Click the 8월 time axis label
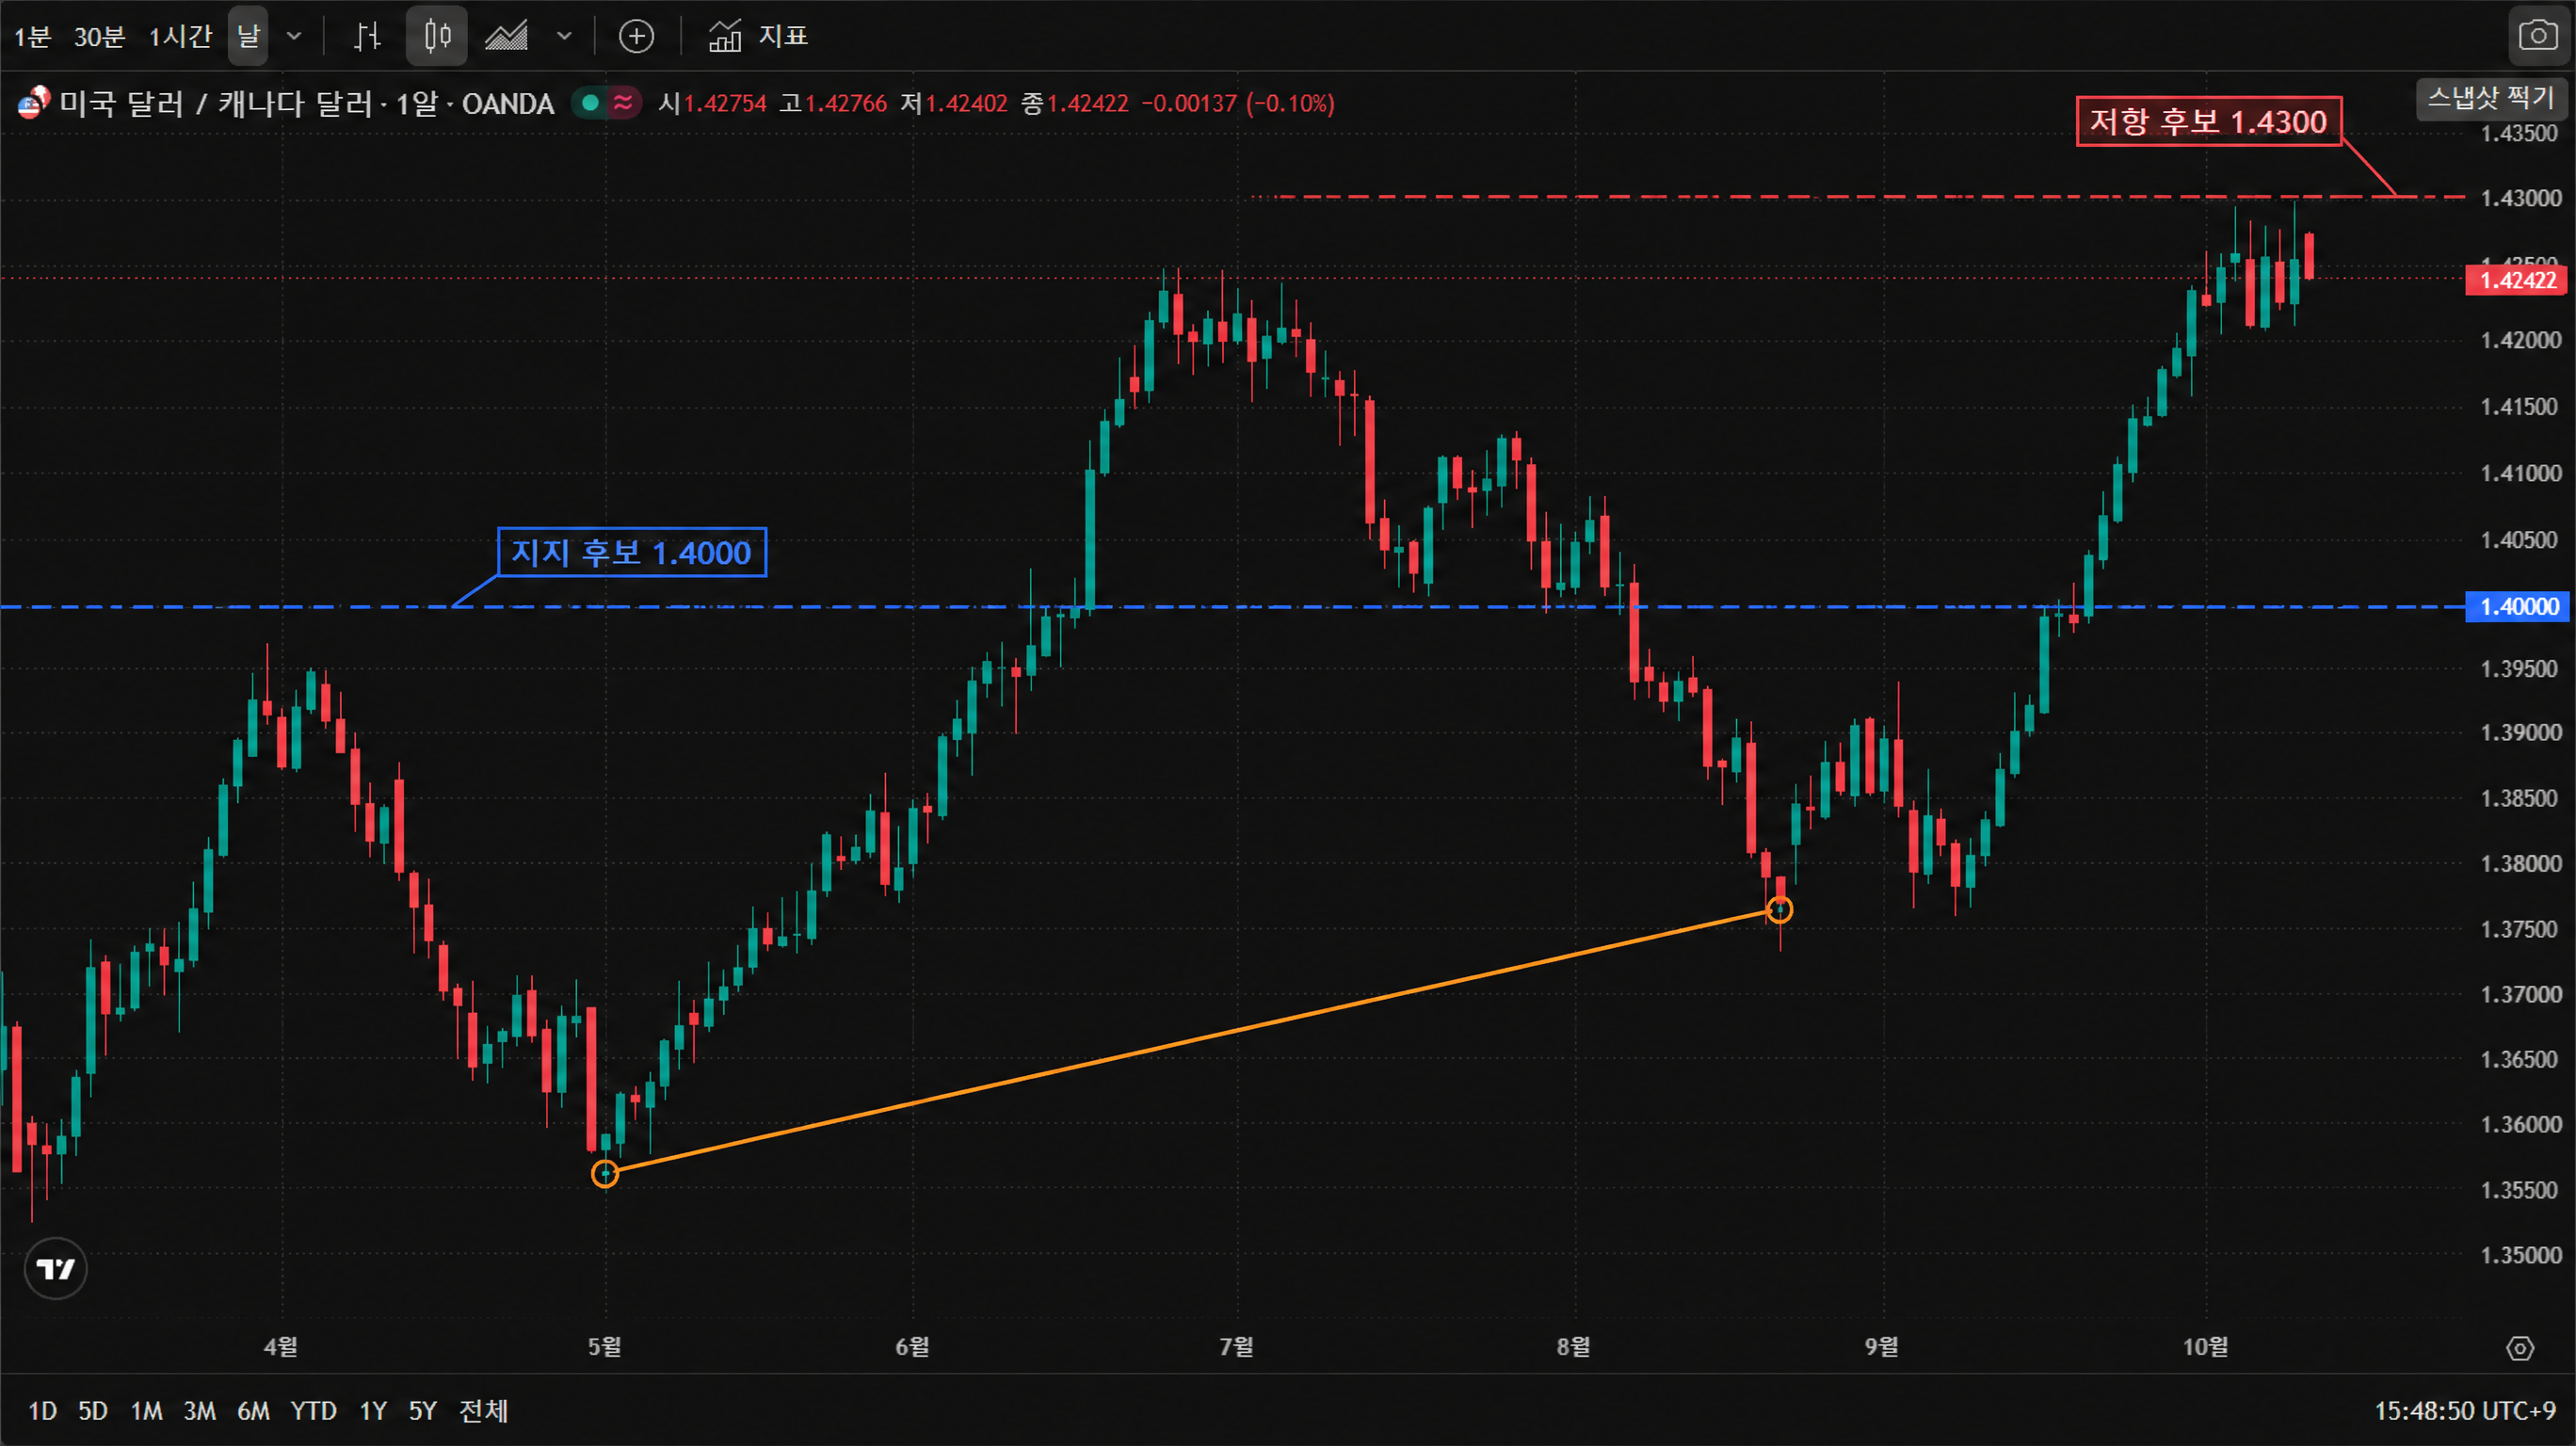Screen dimensions: 2576x1446 1573,1347
